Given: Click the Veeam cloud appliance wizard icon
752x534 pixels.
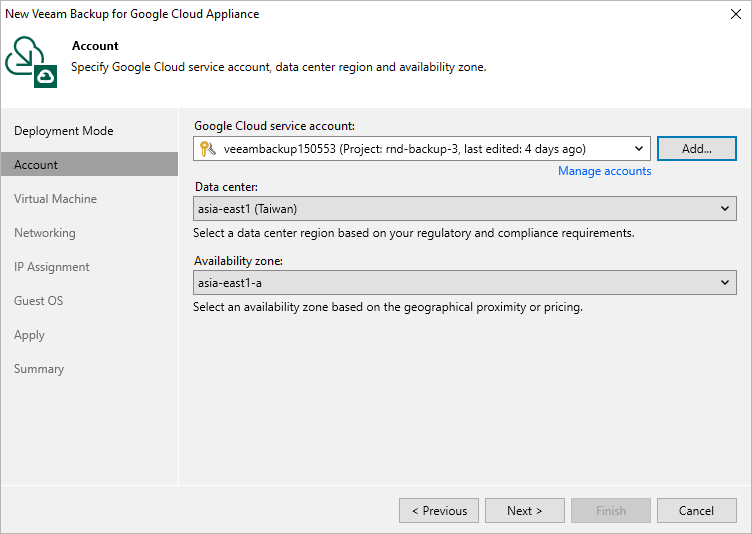Looking at the screenshot, I should pyautogui.click(x=31, y=62).
